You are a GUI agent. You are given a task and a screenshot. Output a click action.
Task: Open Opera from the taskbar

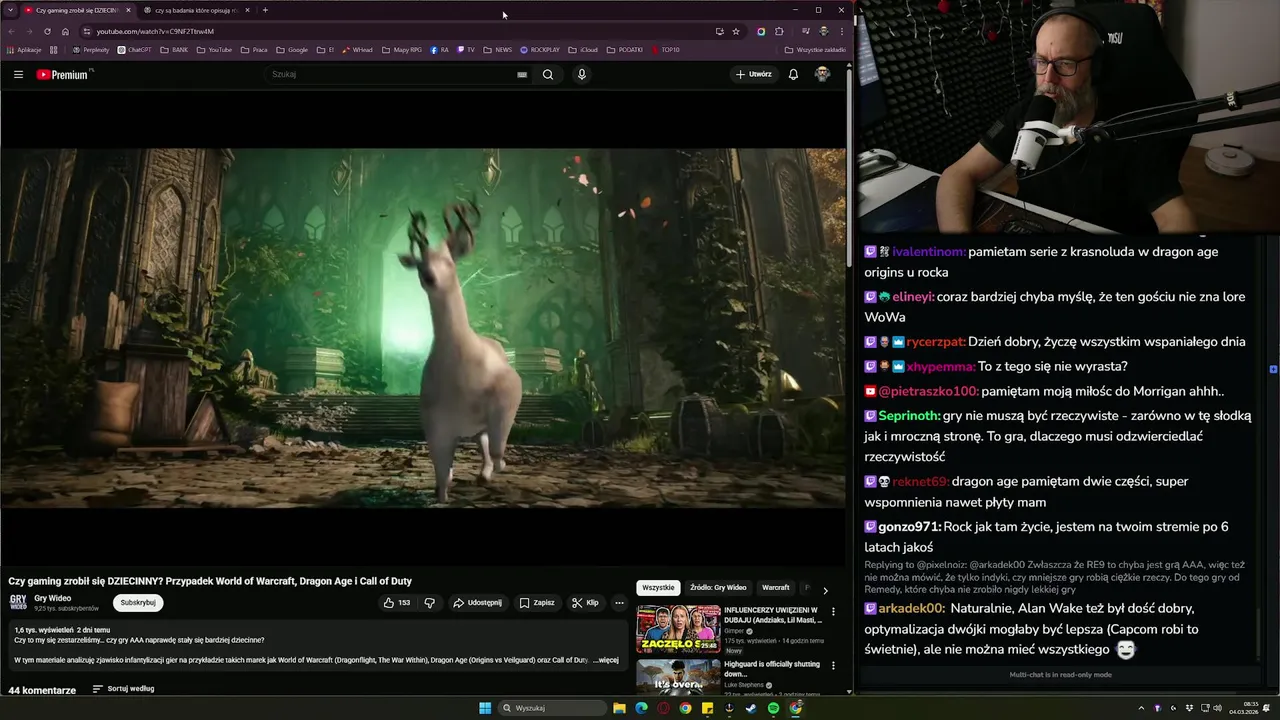663,708
